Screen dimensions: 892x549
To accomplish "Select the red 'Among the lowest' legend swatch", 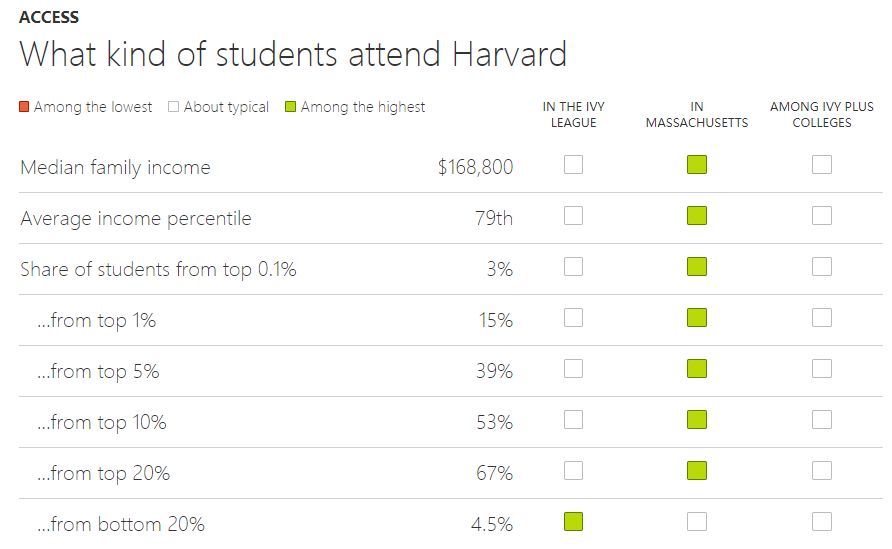I will coord(25,107).
